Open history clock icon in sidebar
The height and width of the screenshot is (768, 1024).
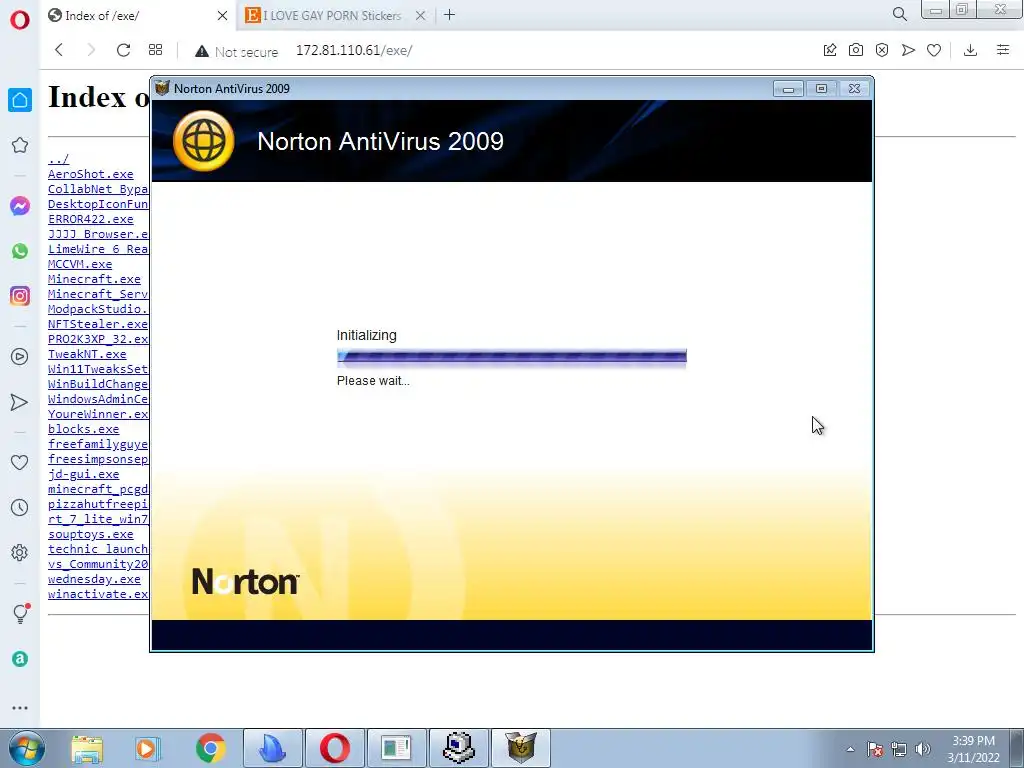(x=20, y=507)
